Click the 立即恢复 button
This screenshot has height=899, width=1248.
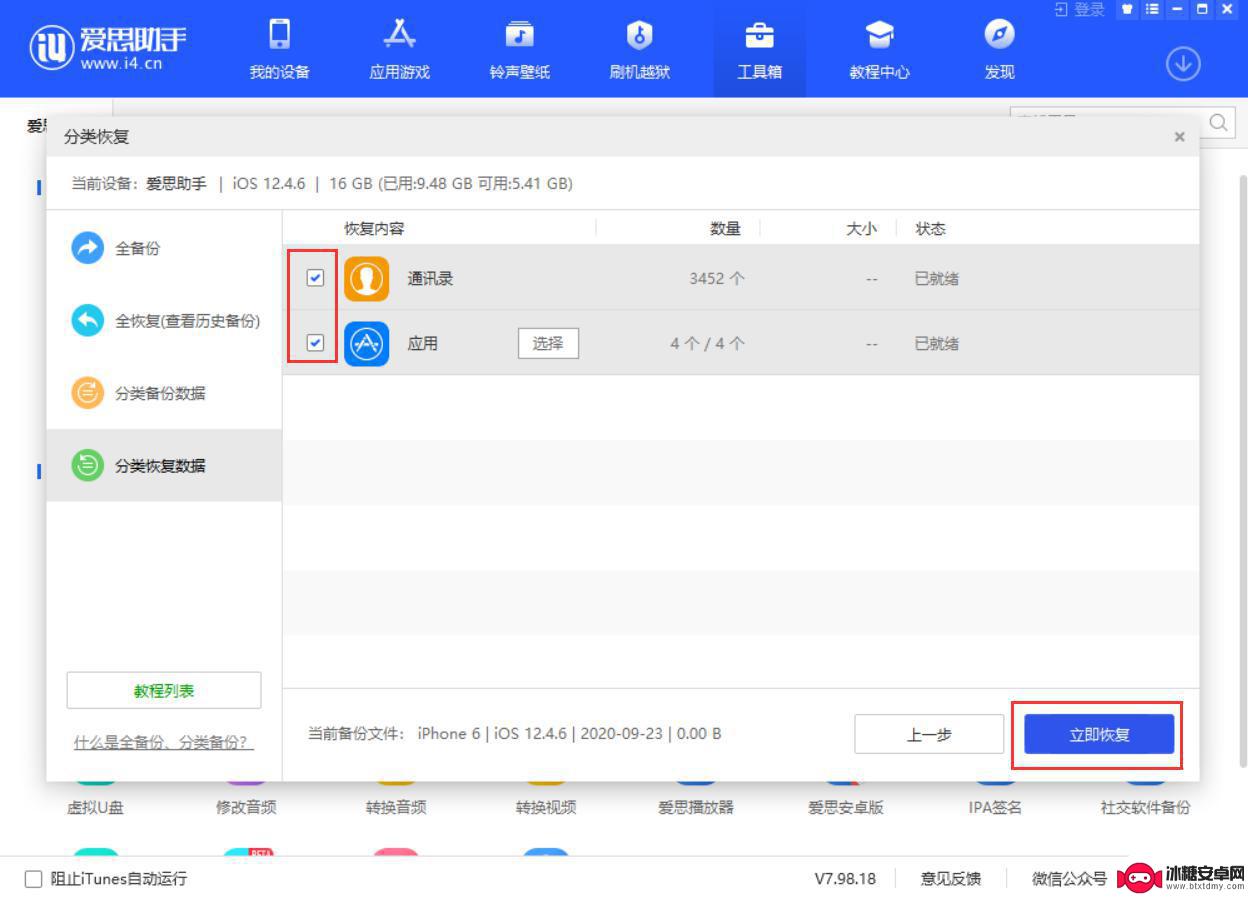click(x=1099, y=735)
